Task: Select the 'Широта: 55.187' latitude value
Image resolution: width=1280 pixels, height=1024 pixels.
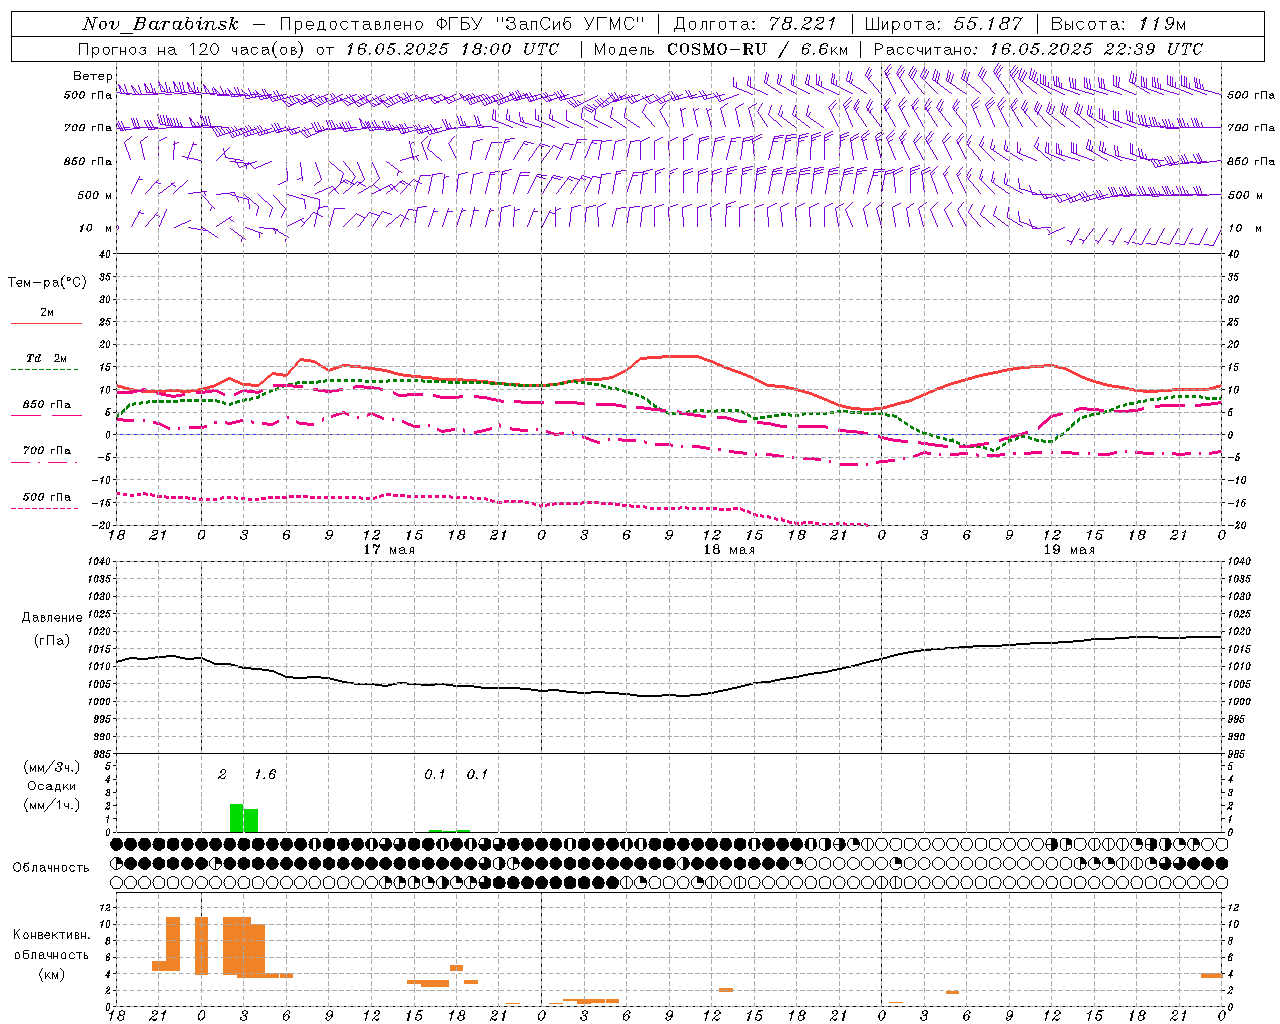Action: point(944,24)
